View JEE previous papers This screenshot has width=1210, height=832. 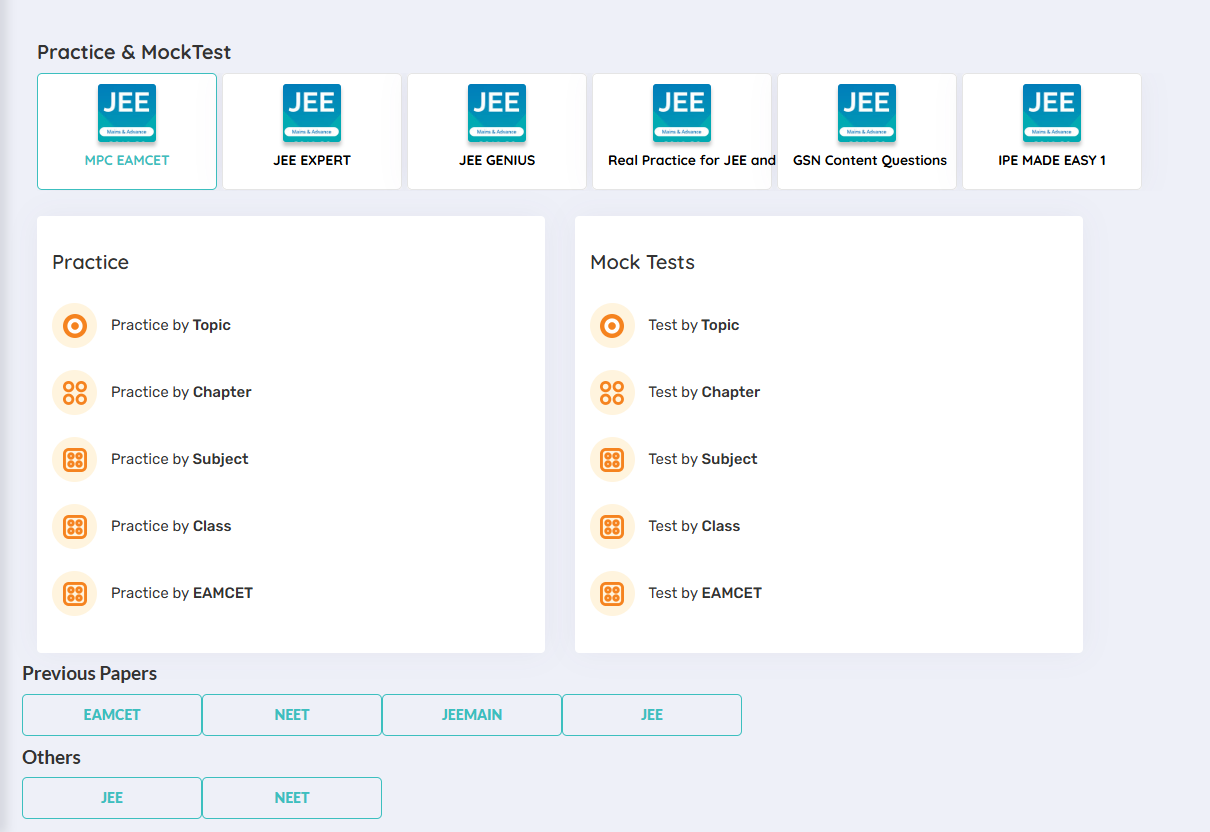652,715
